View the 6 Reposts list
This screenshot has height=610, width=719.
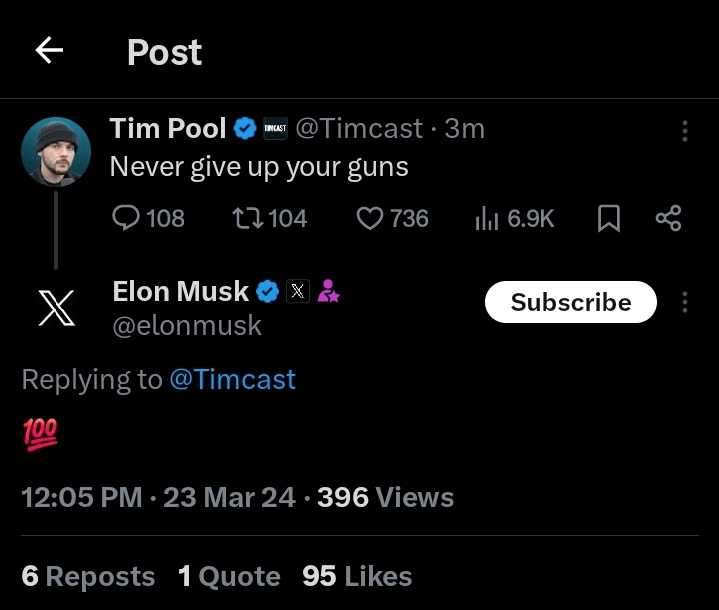point(88,576)
